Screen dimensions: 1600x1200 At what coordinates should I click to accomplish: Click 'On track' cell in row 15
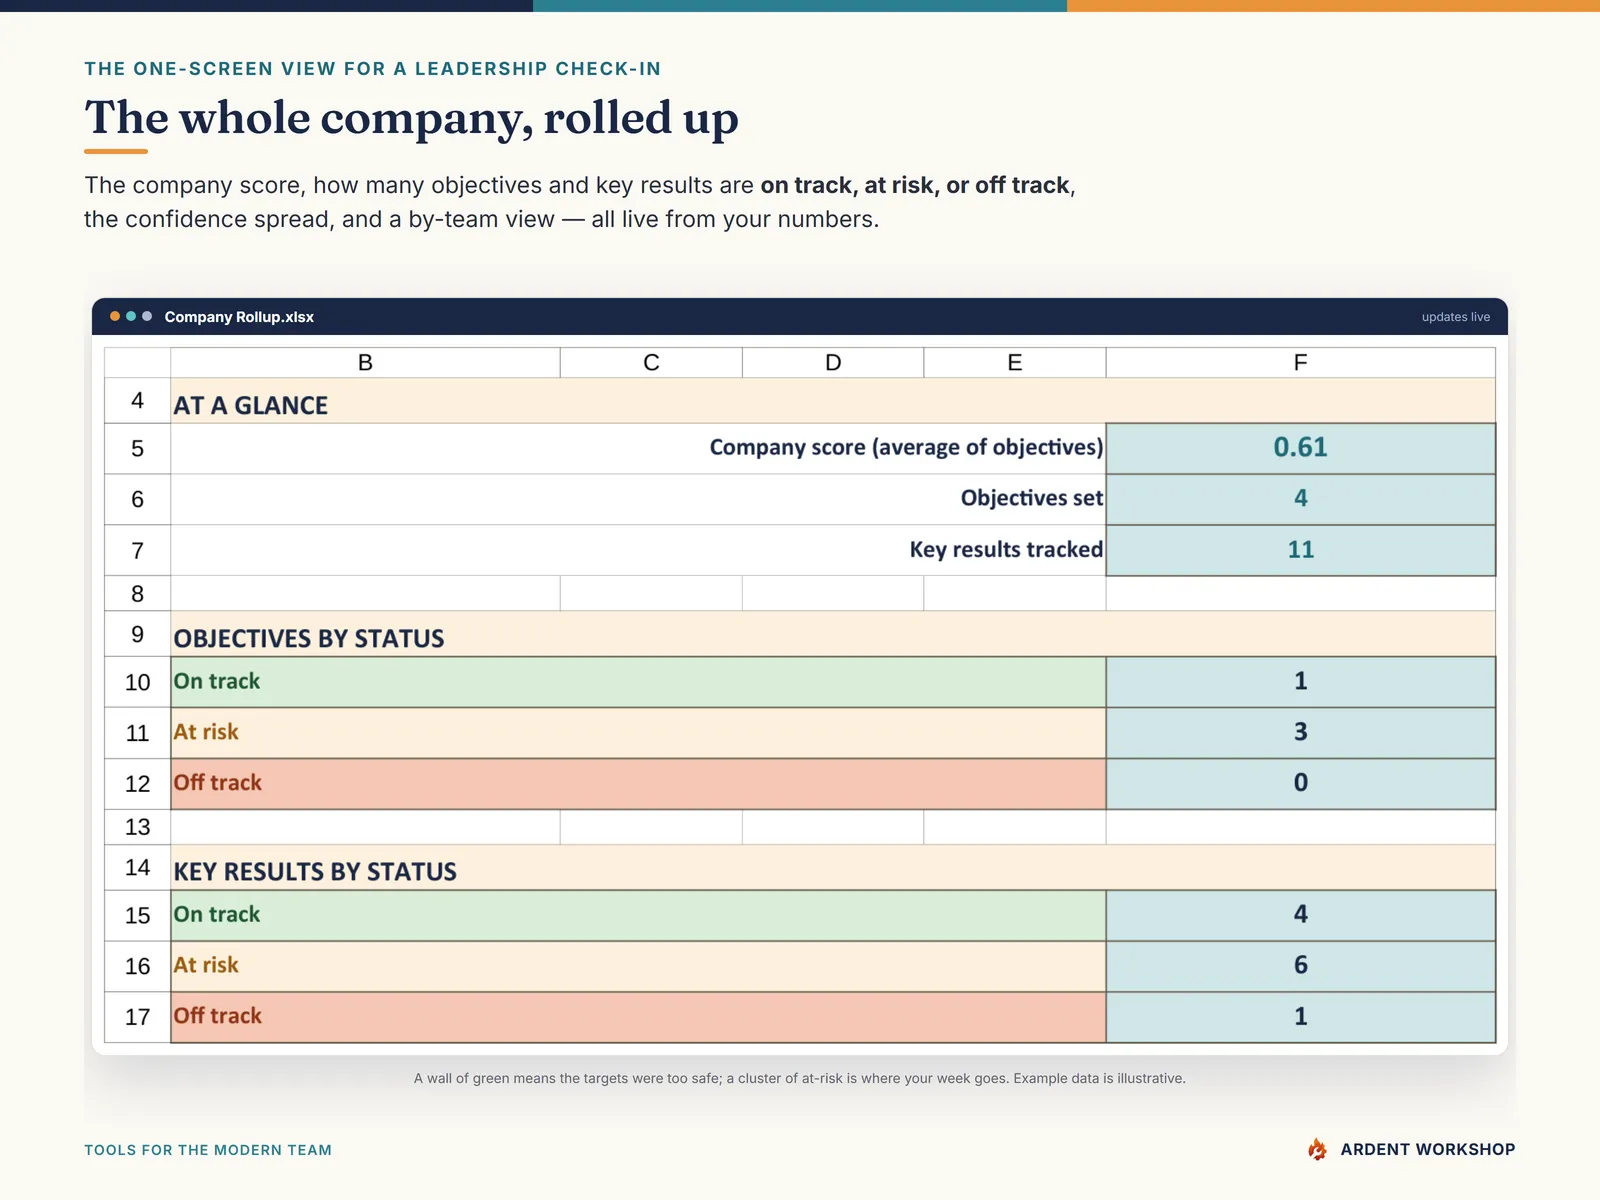click(638, 915)
